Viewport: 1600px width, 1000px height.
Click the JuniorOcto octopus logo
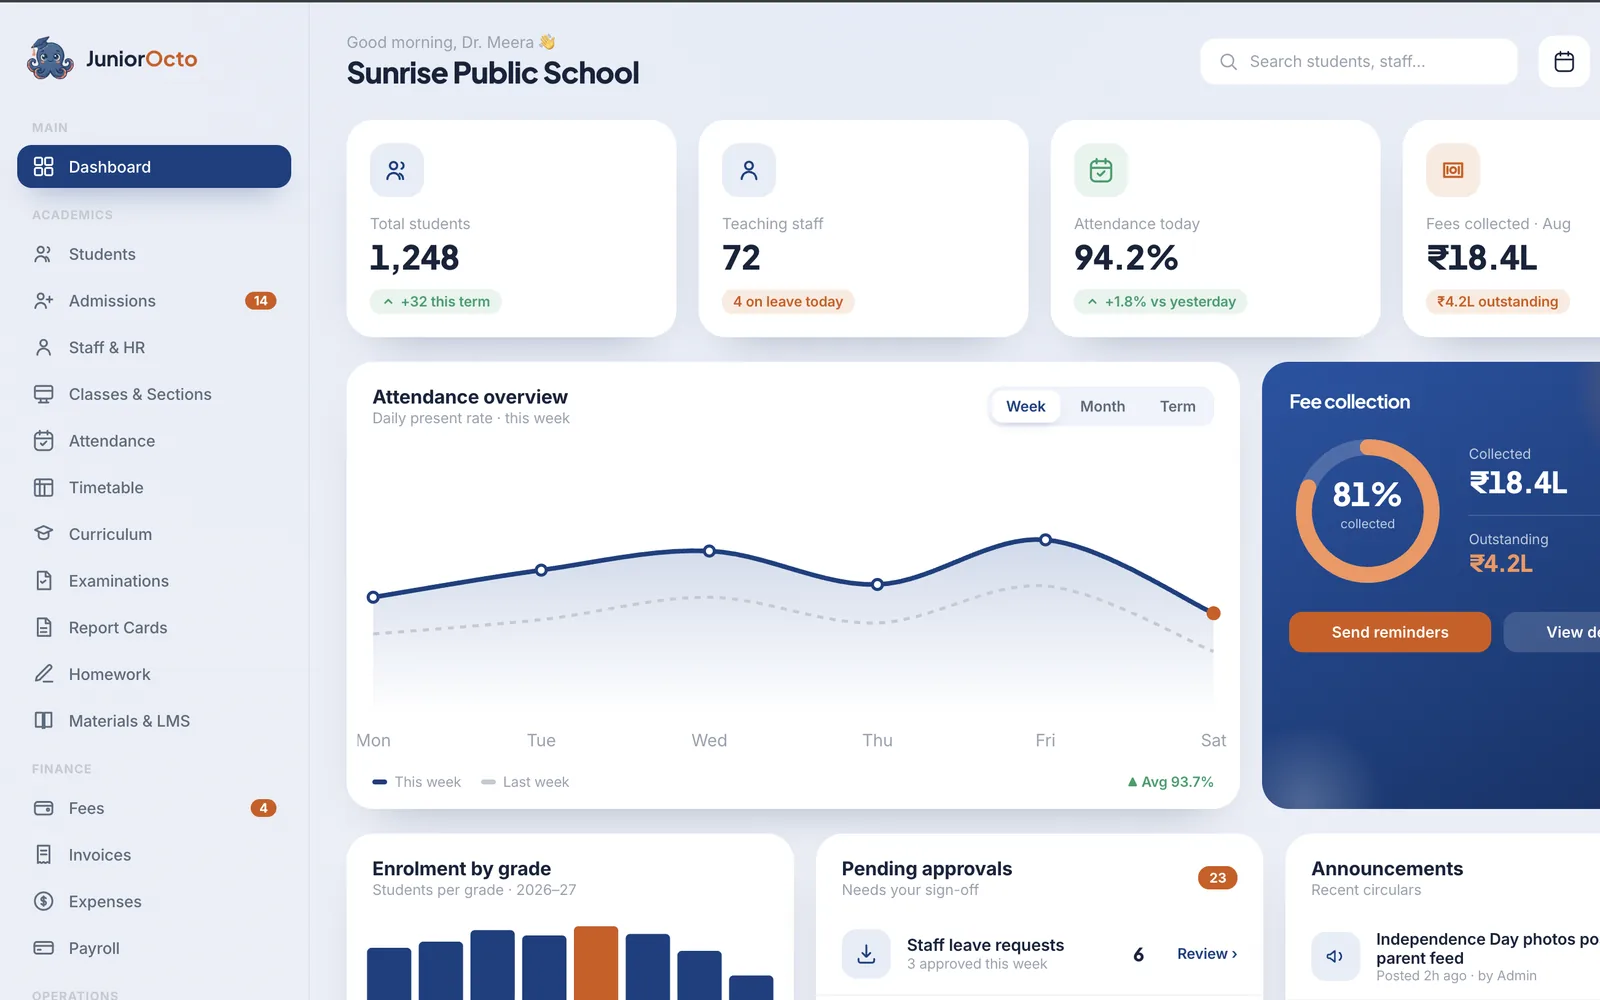tap(50, 59)
